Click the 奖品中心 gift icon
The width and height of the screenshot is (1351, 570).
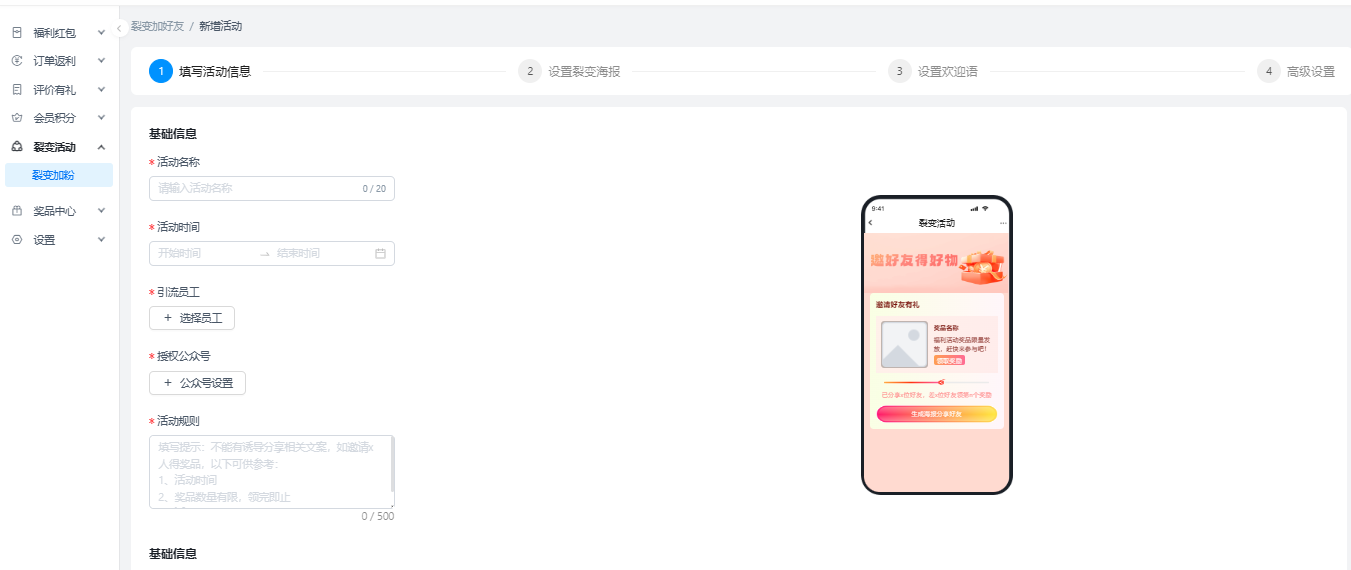[x=17, y=211]
